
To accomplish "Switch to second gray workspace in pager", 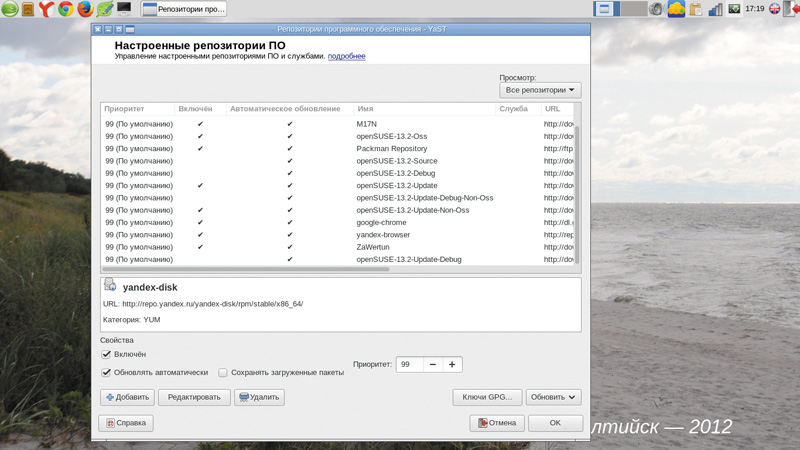I will pyautogui.click(x=634, y=9).
